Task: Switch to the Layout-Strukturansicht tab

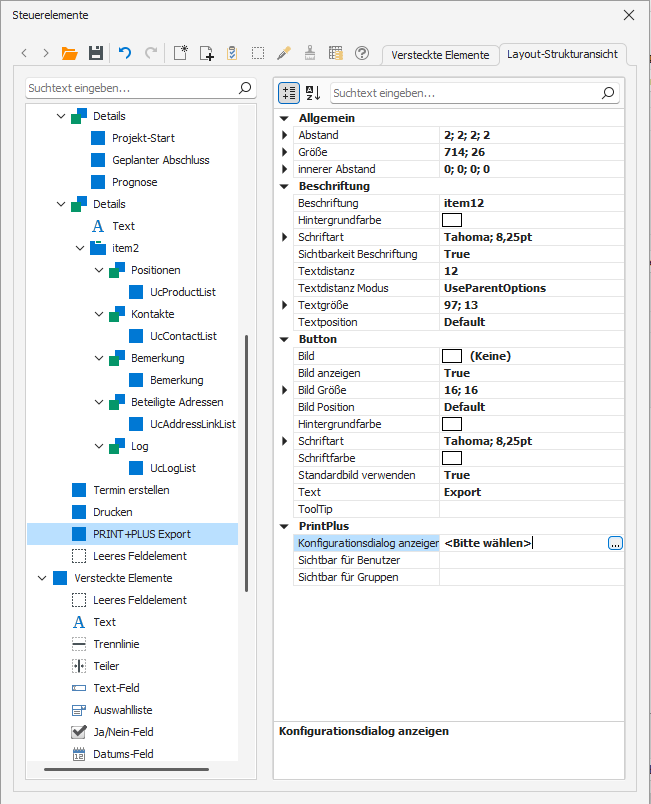Action: tap(562, 54)
